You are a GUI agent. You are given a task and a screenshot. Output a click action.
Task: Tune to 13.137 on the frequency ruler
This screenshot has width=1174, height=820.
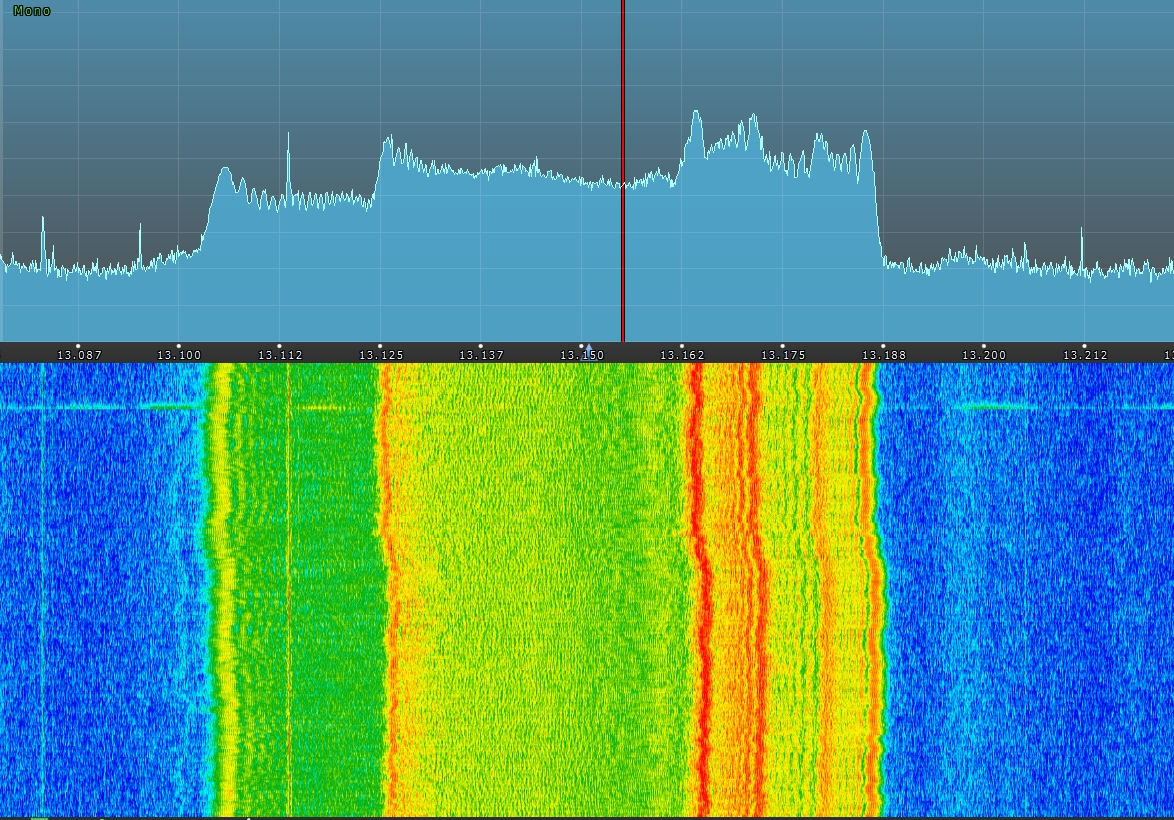pyautogui.click(x=481, y=355)
